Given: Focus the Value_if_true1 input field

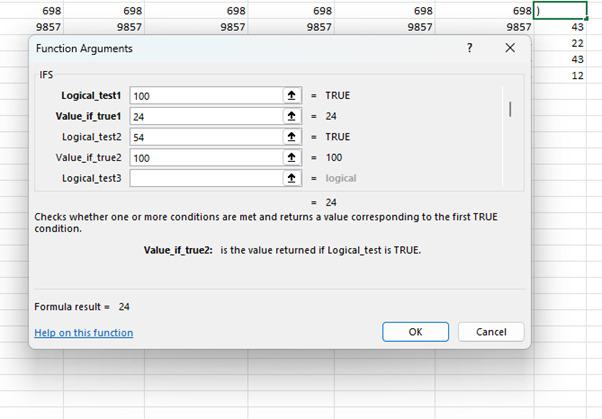Looking at the screenshot, I should click(x=206, y=116).
